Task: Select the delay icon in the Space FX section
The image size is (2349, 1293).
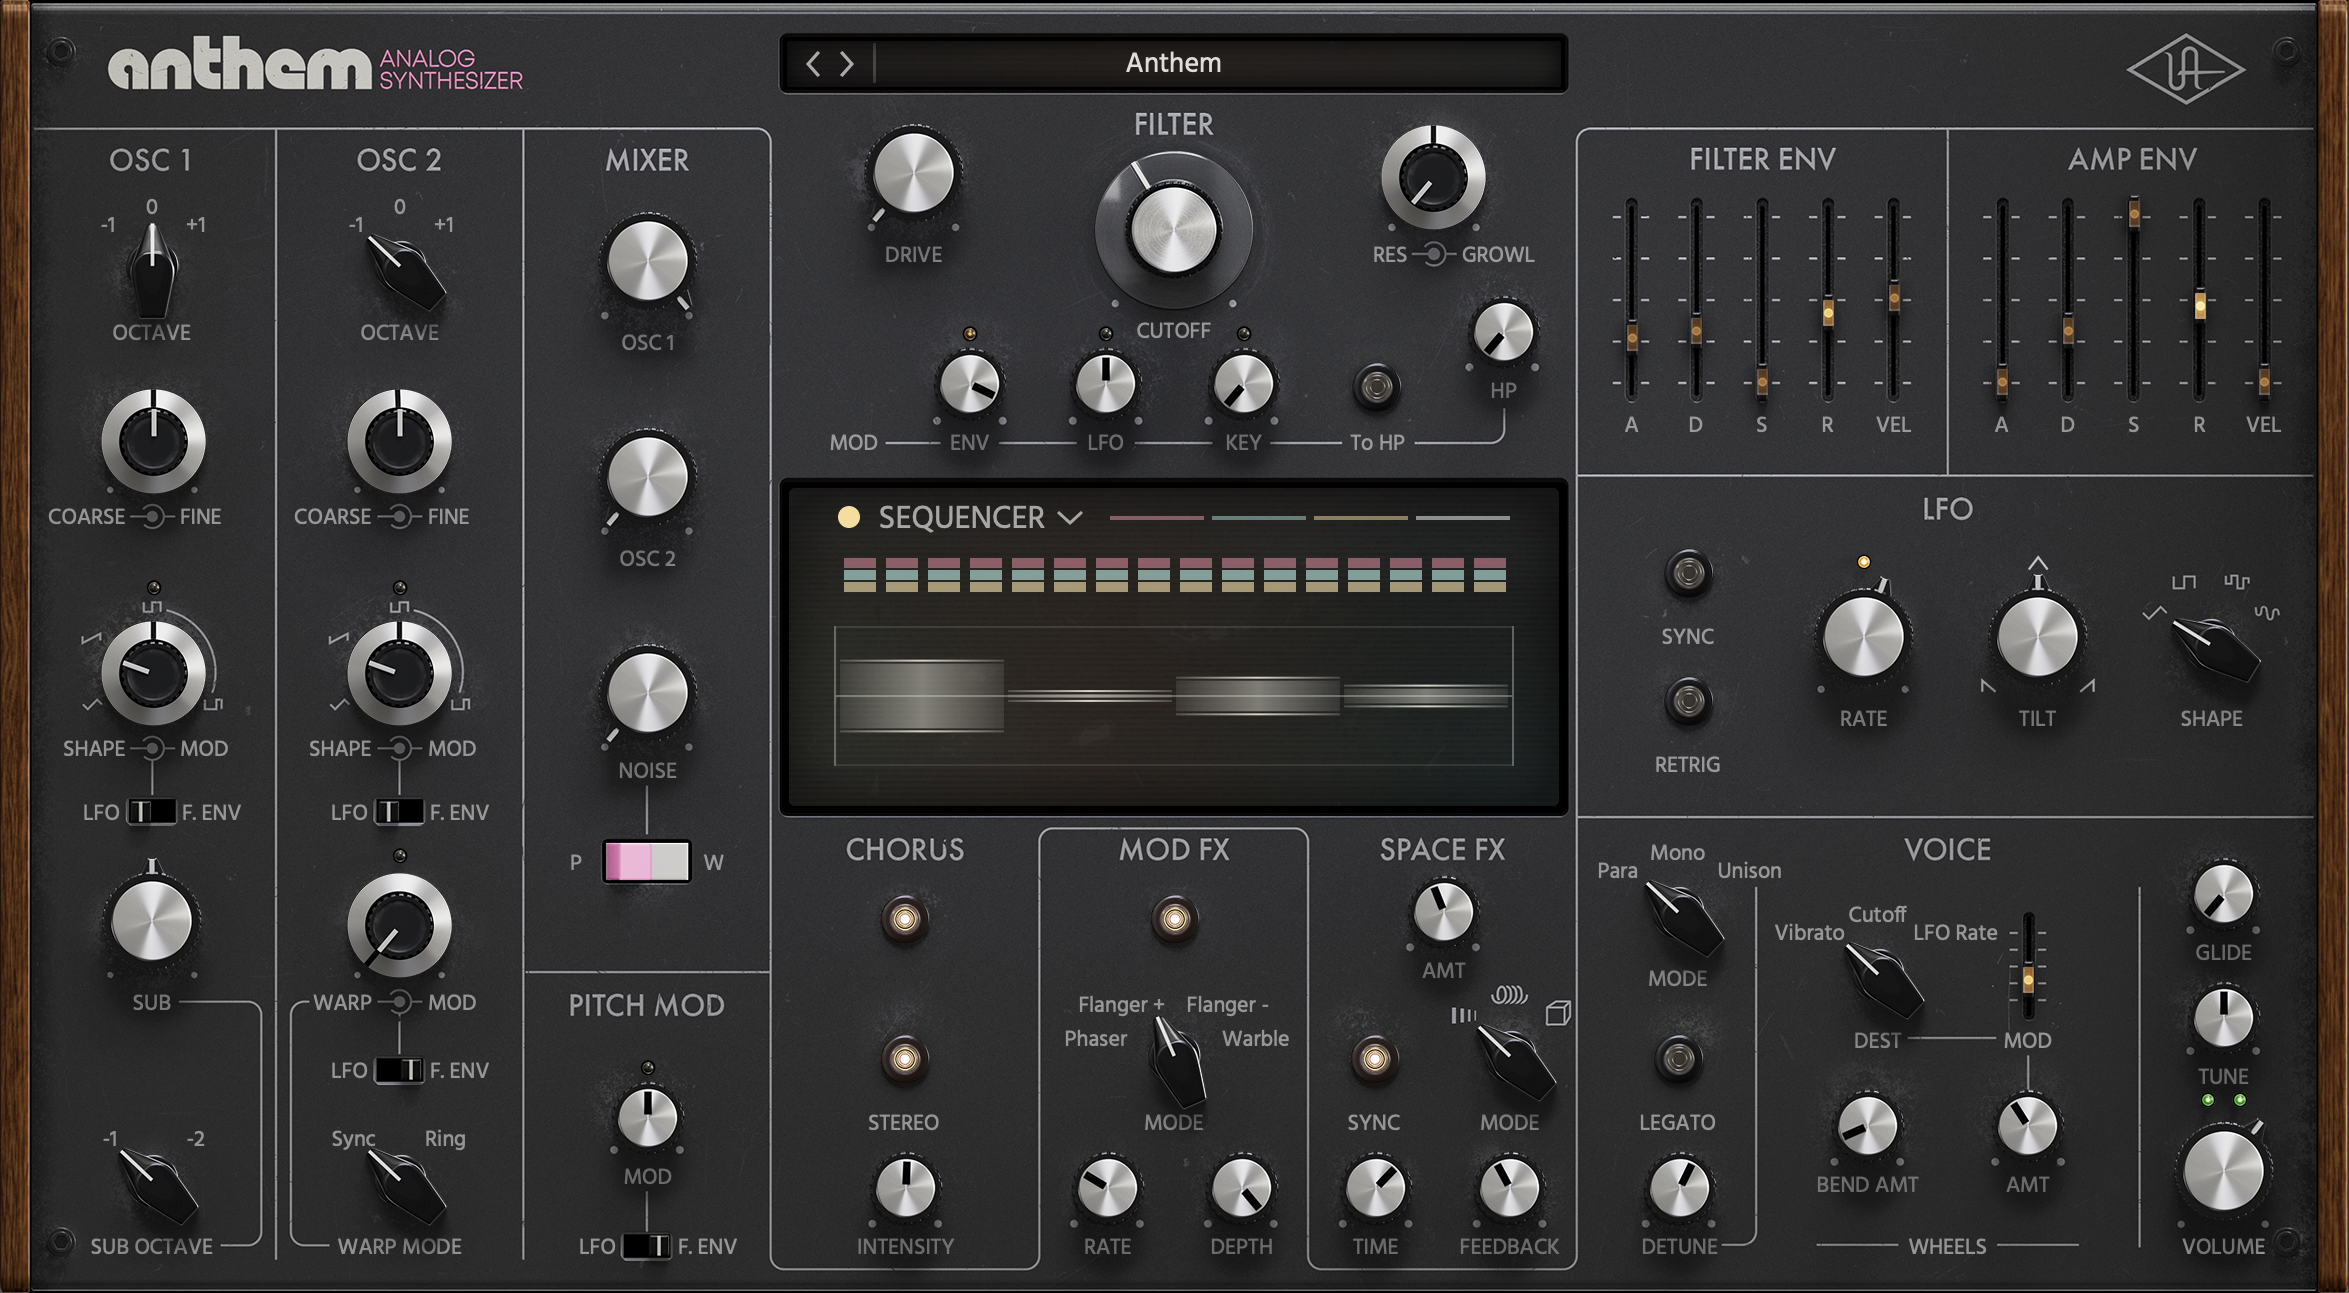Action: pos(1463,1013)
